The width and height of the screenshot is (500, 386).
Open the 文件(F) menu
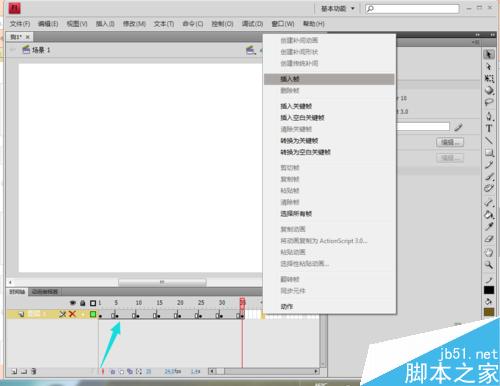20,24
